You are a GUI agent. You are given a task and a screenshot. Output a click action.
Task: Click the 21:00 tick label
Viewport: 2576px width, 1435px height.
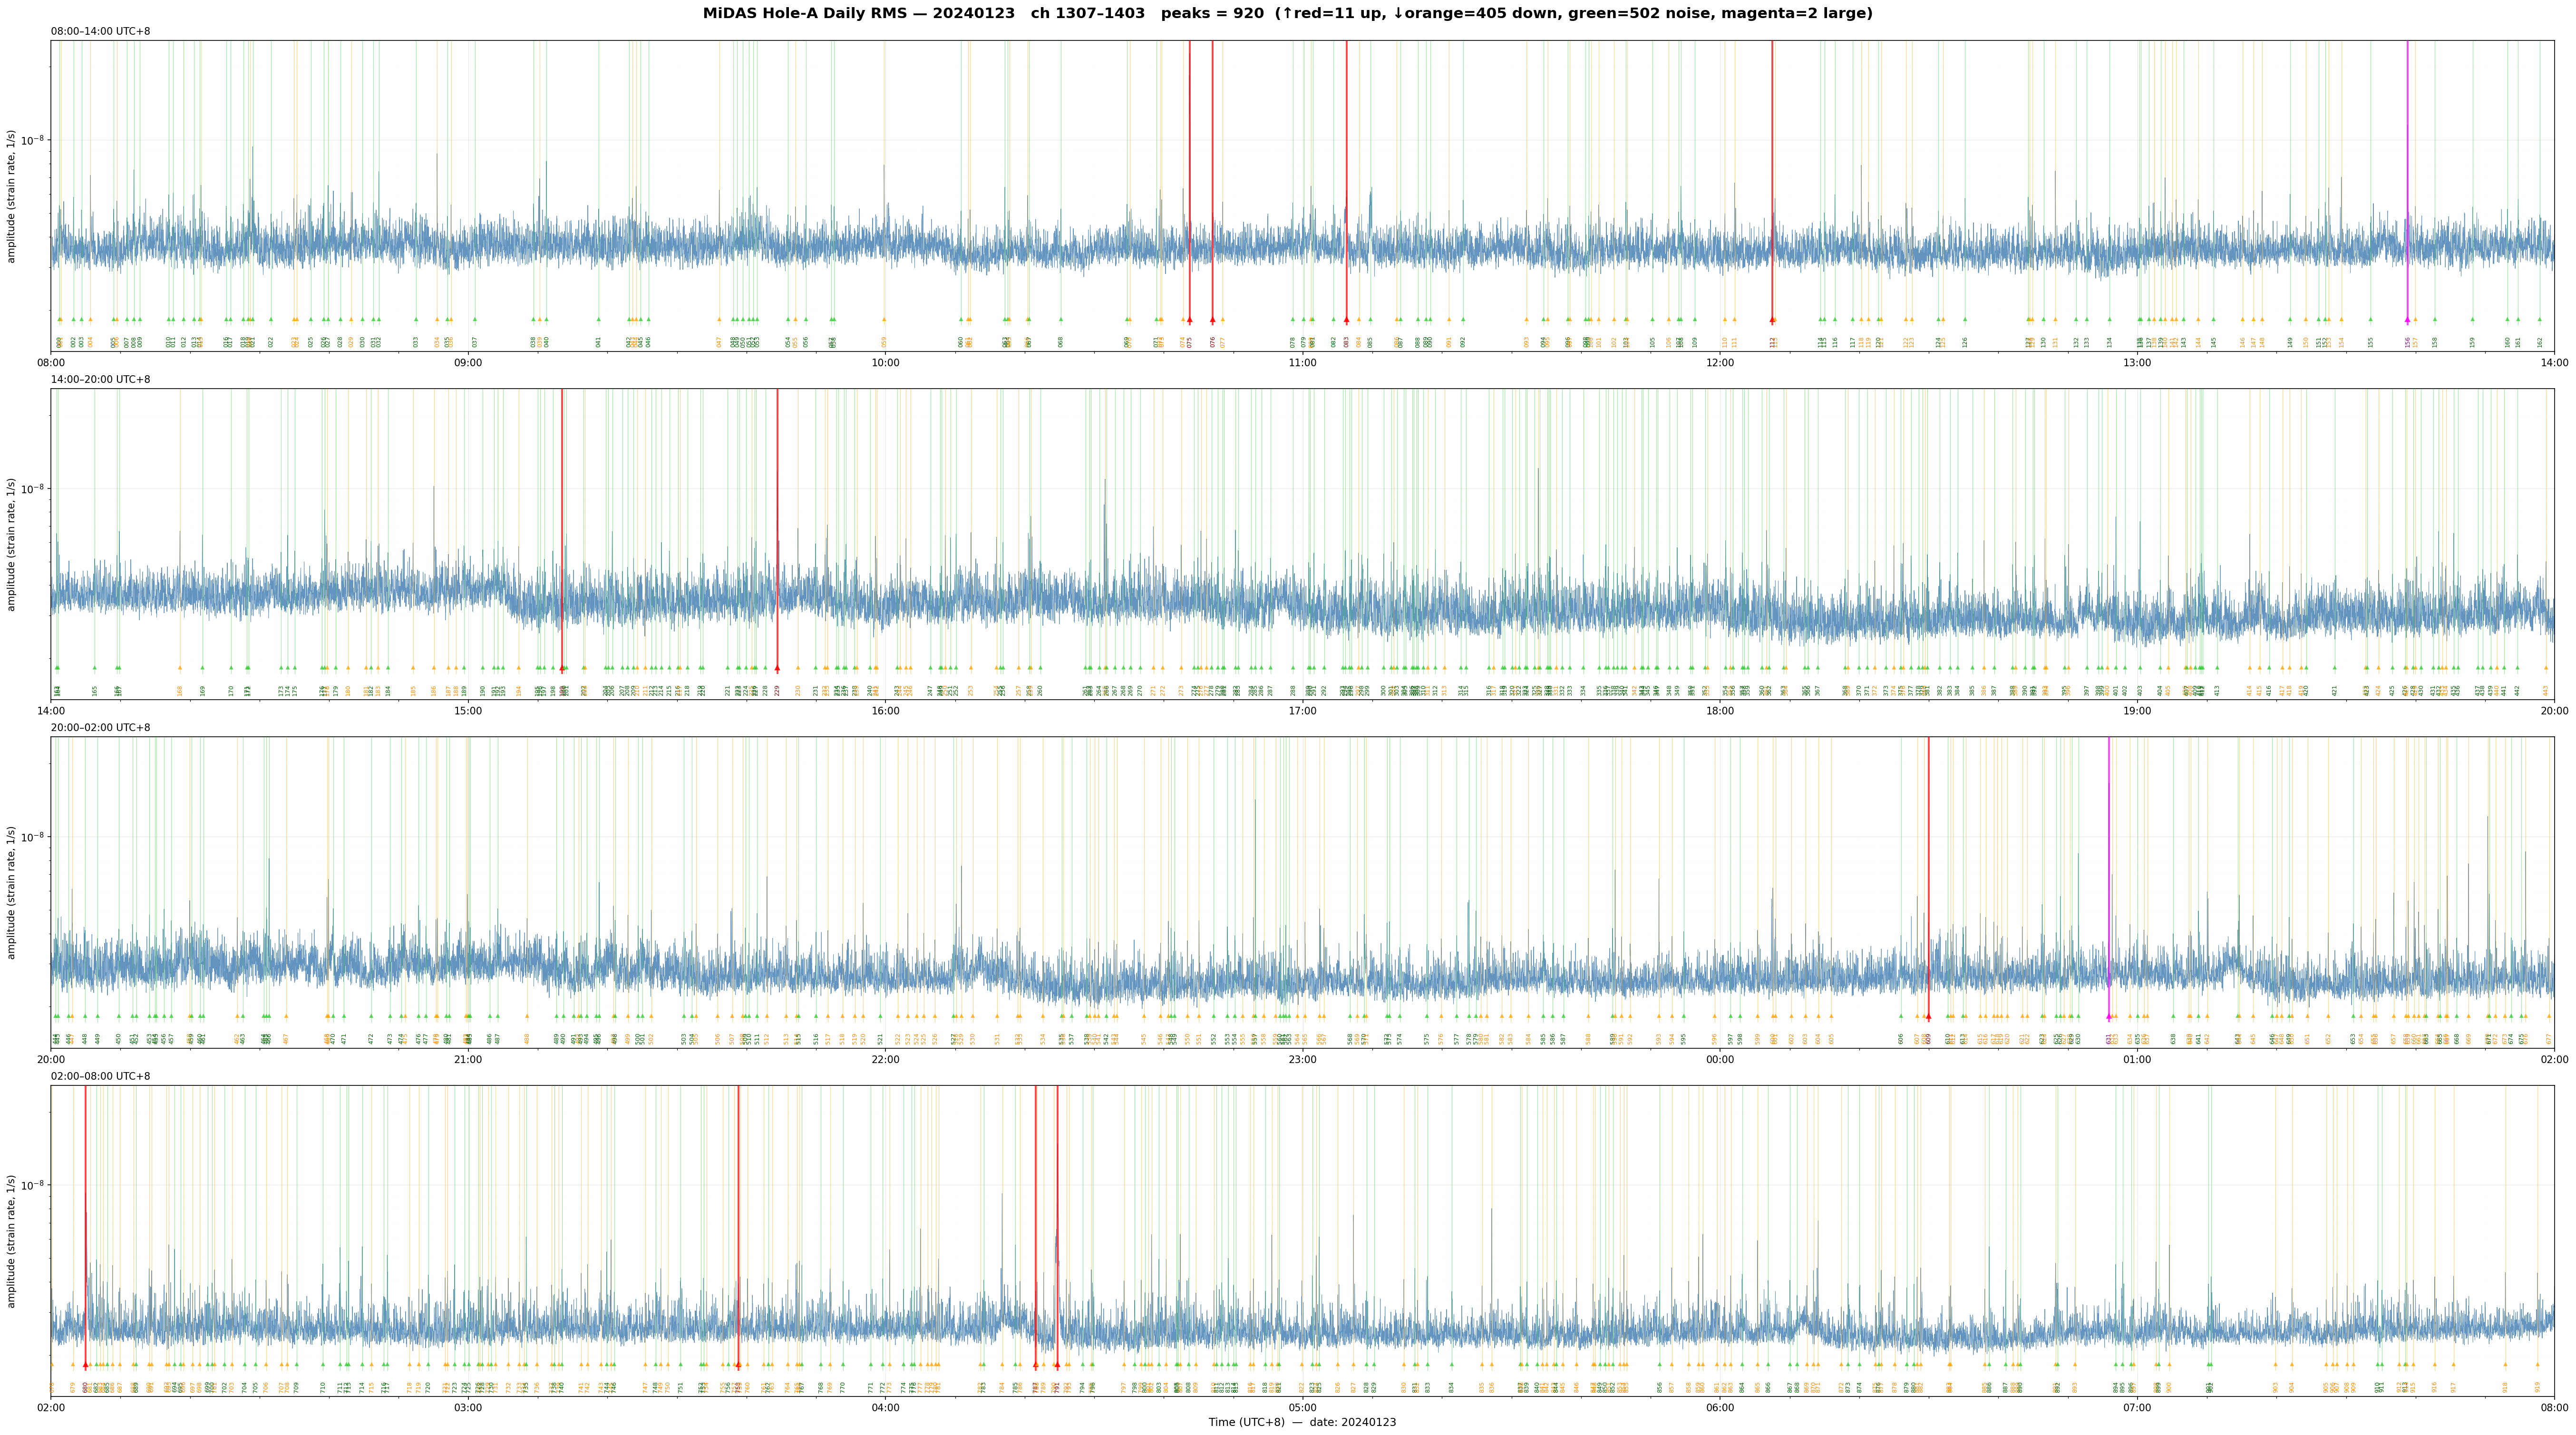point(468,1059)
